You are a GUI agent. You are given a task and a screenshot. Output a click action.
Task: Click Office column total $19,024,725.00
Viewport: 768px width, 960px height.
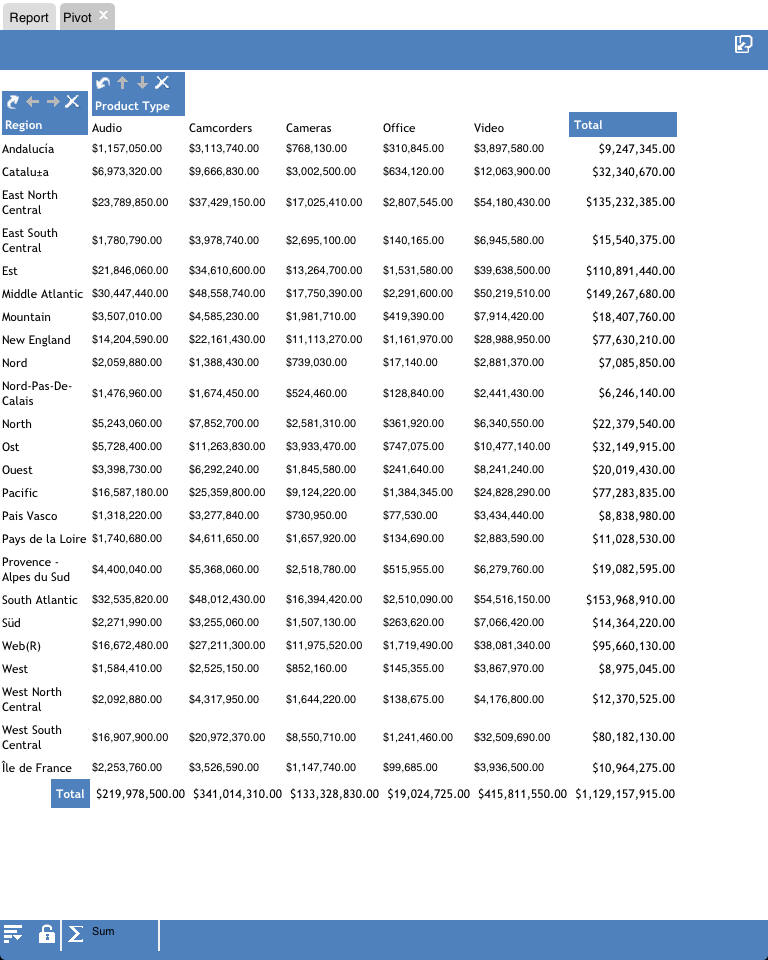(x=429, y=793)
